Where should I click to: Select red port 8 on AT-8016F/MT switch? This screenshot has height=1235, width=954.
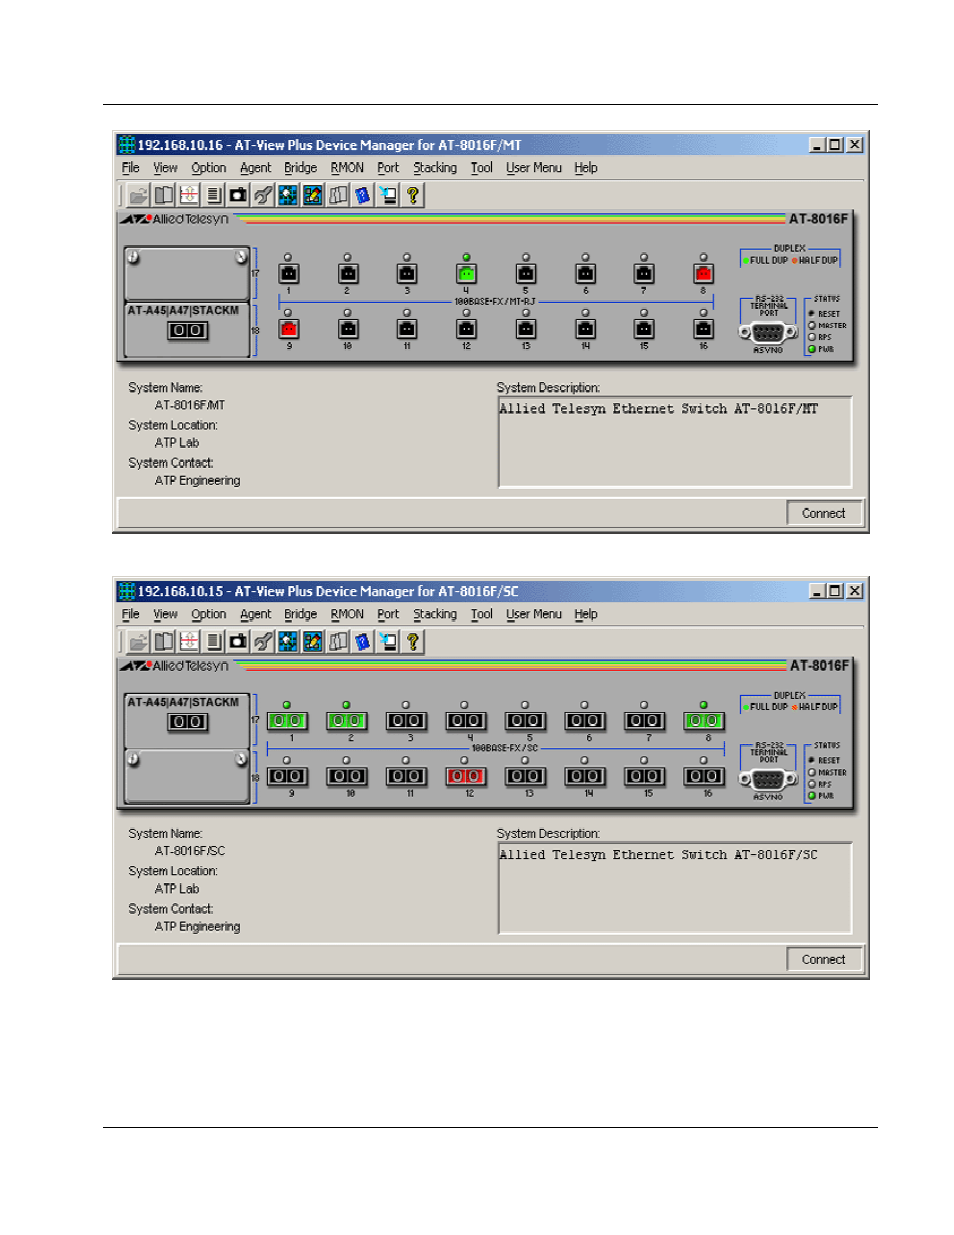click(703, 273)
